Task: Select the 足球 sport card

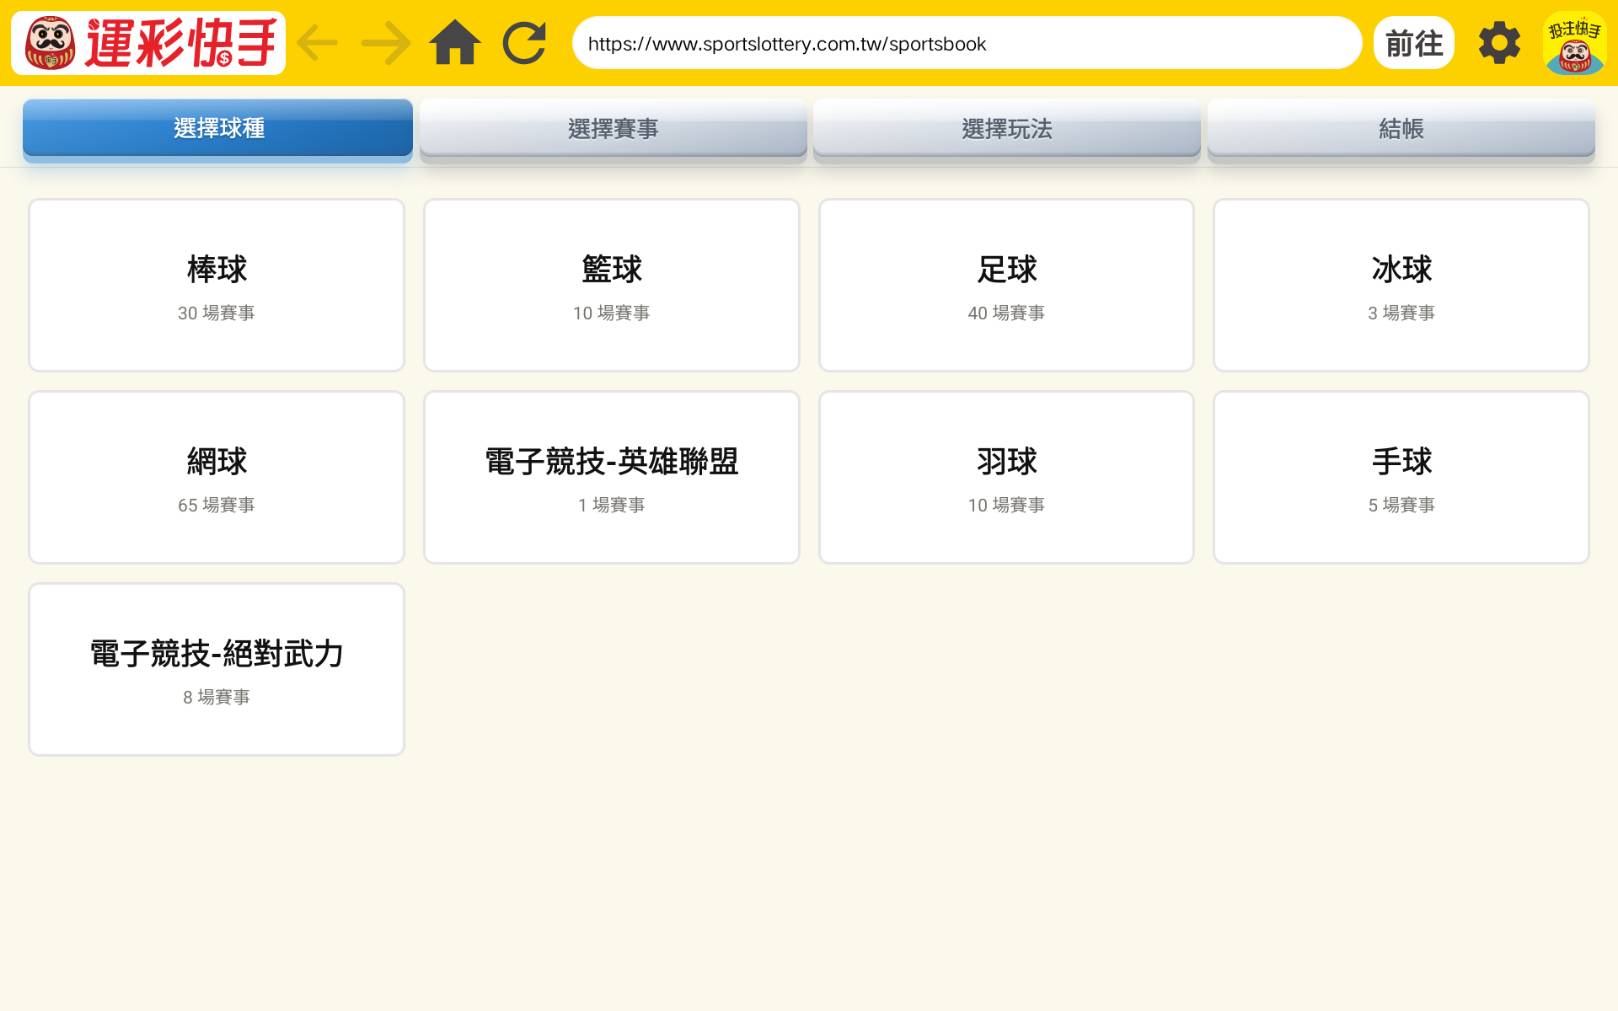Action: tap(1007, 285)
